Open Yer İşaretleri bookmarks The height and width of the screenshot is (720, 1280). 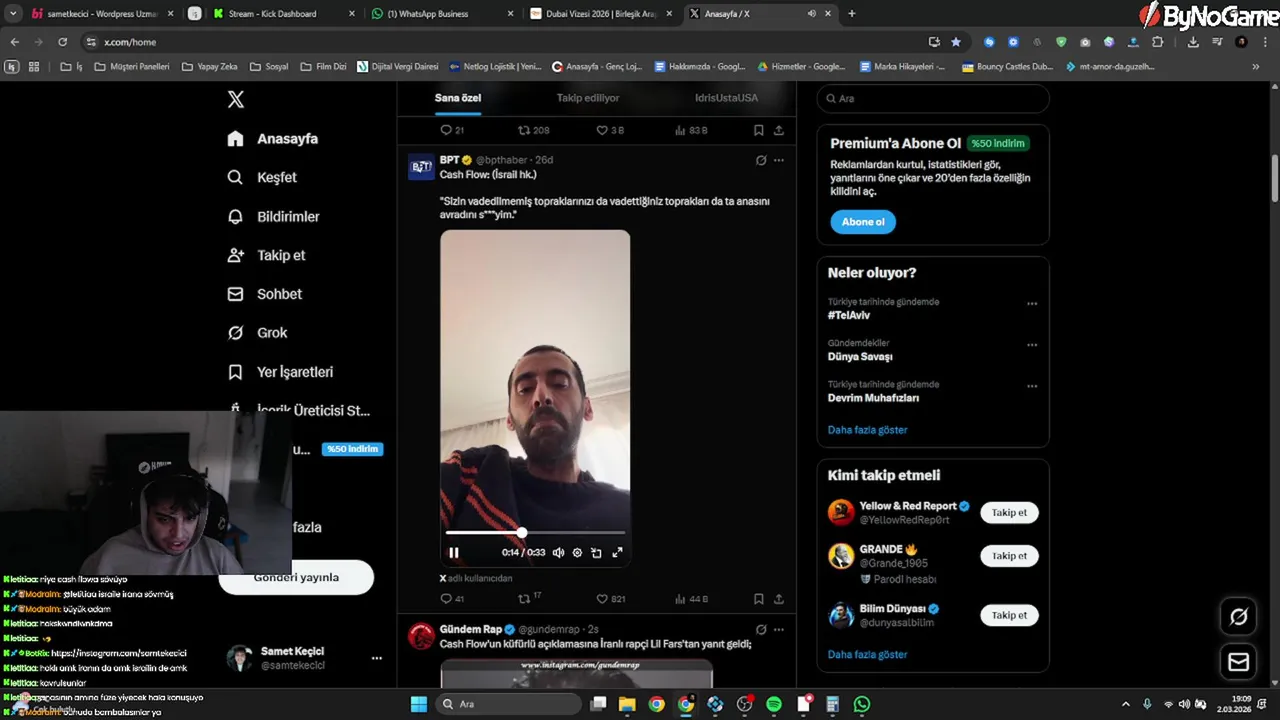pos(280,372)
